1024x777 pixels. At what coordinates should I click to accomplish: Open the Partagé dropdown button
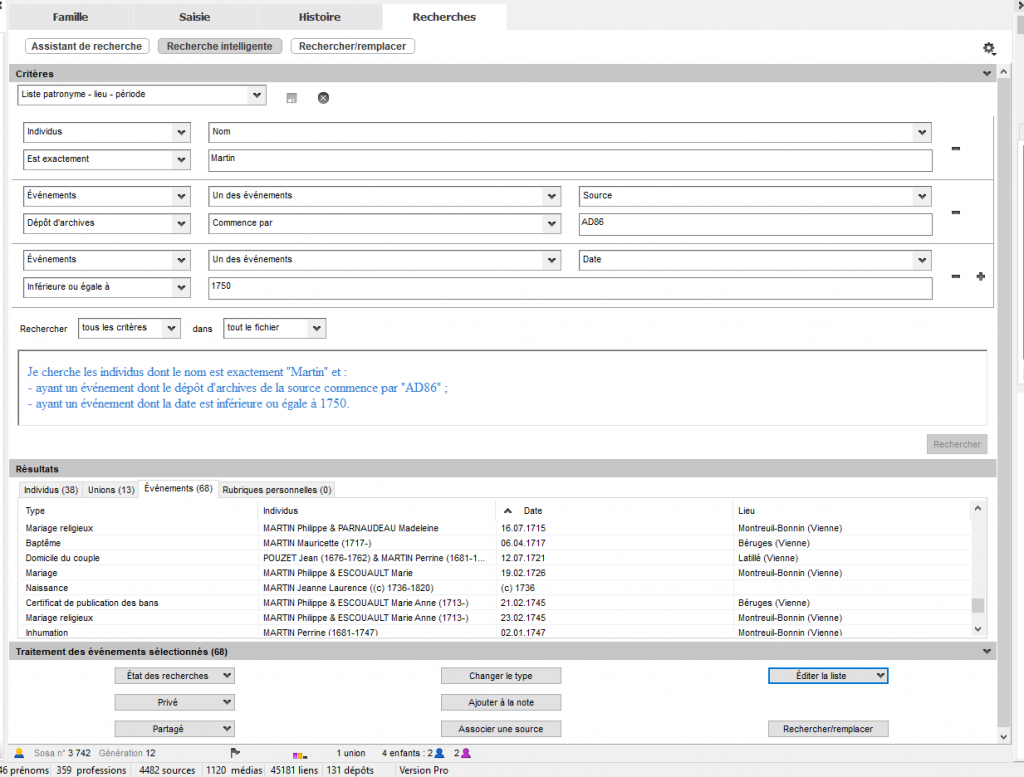click(x=174, y=729)
